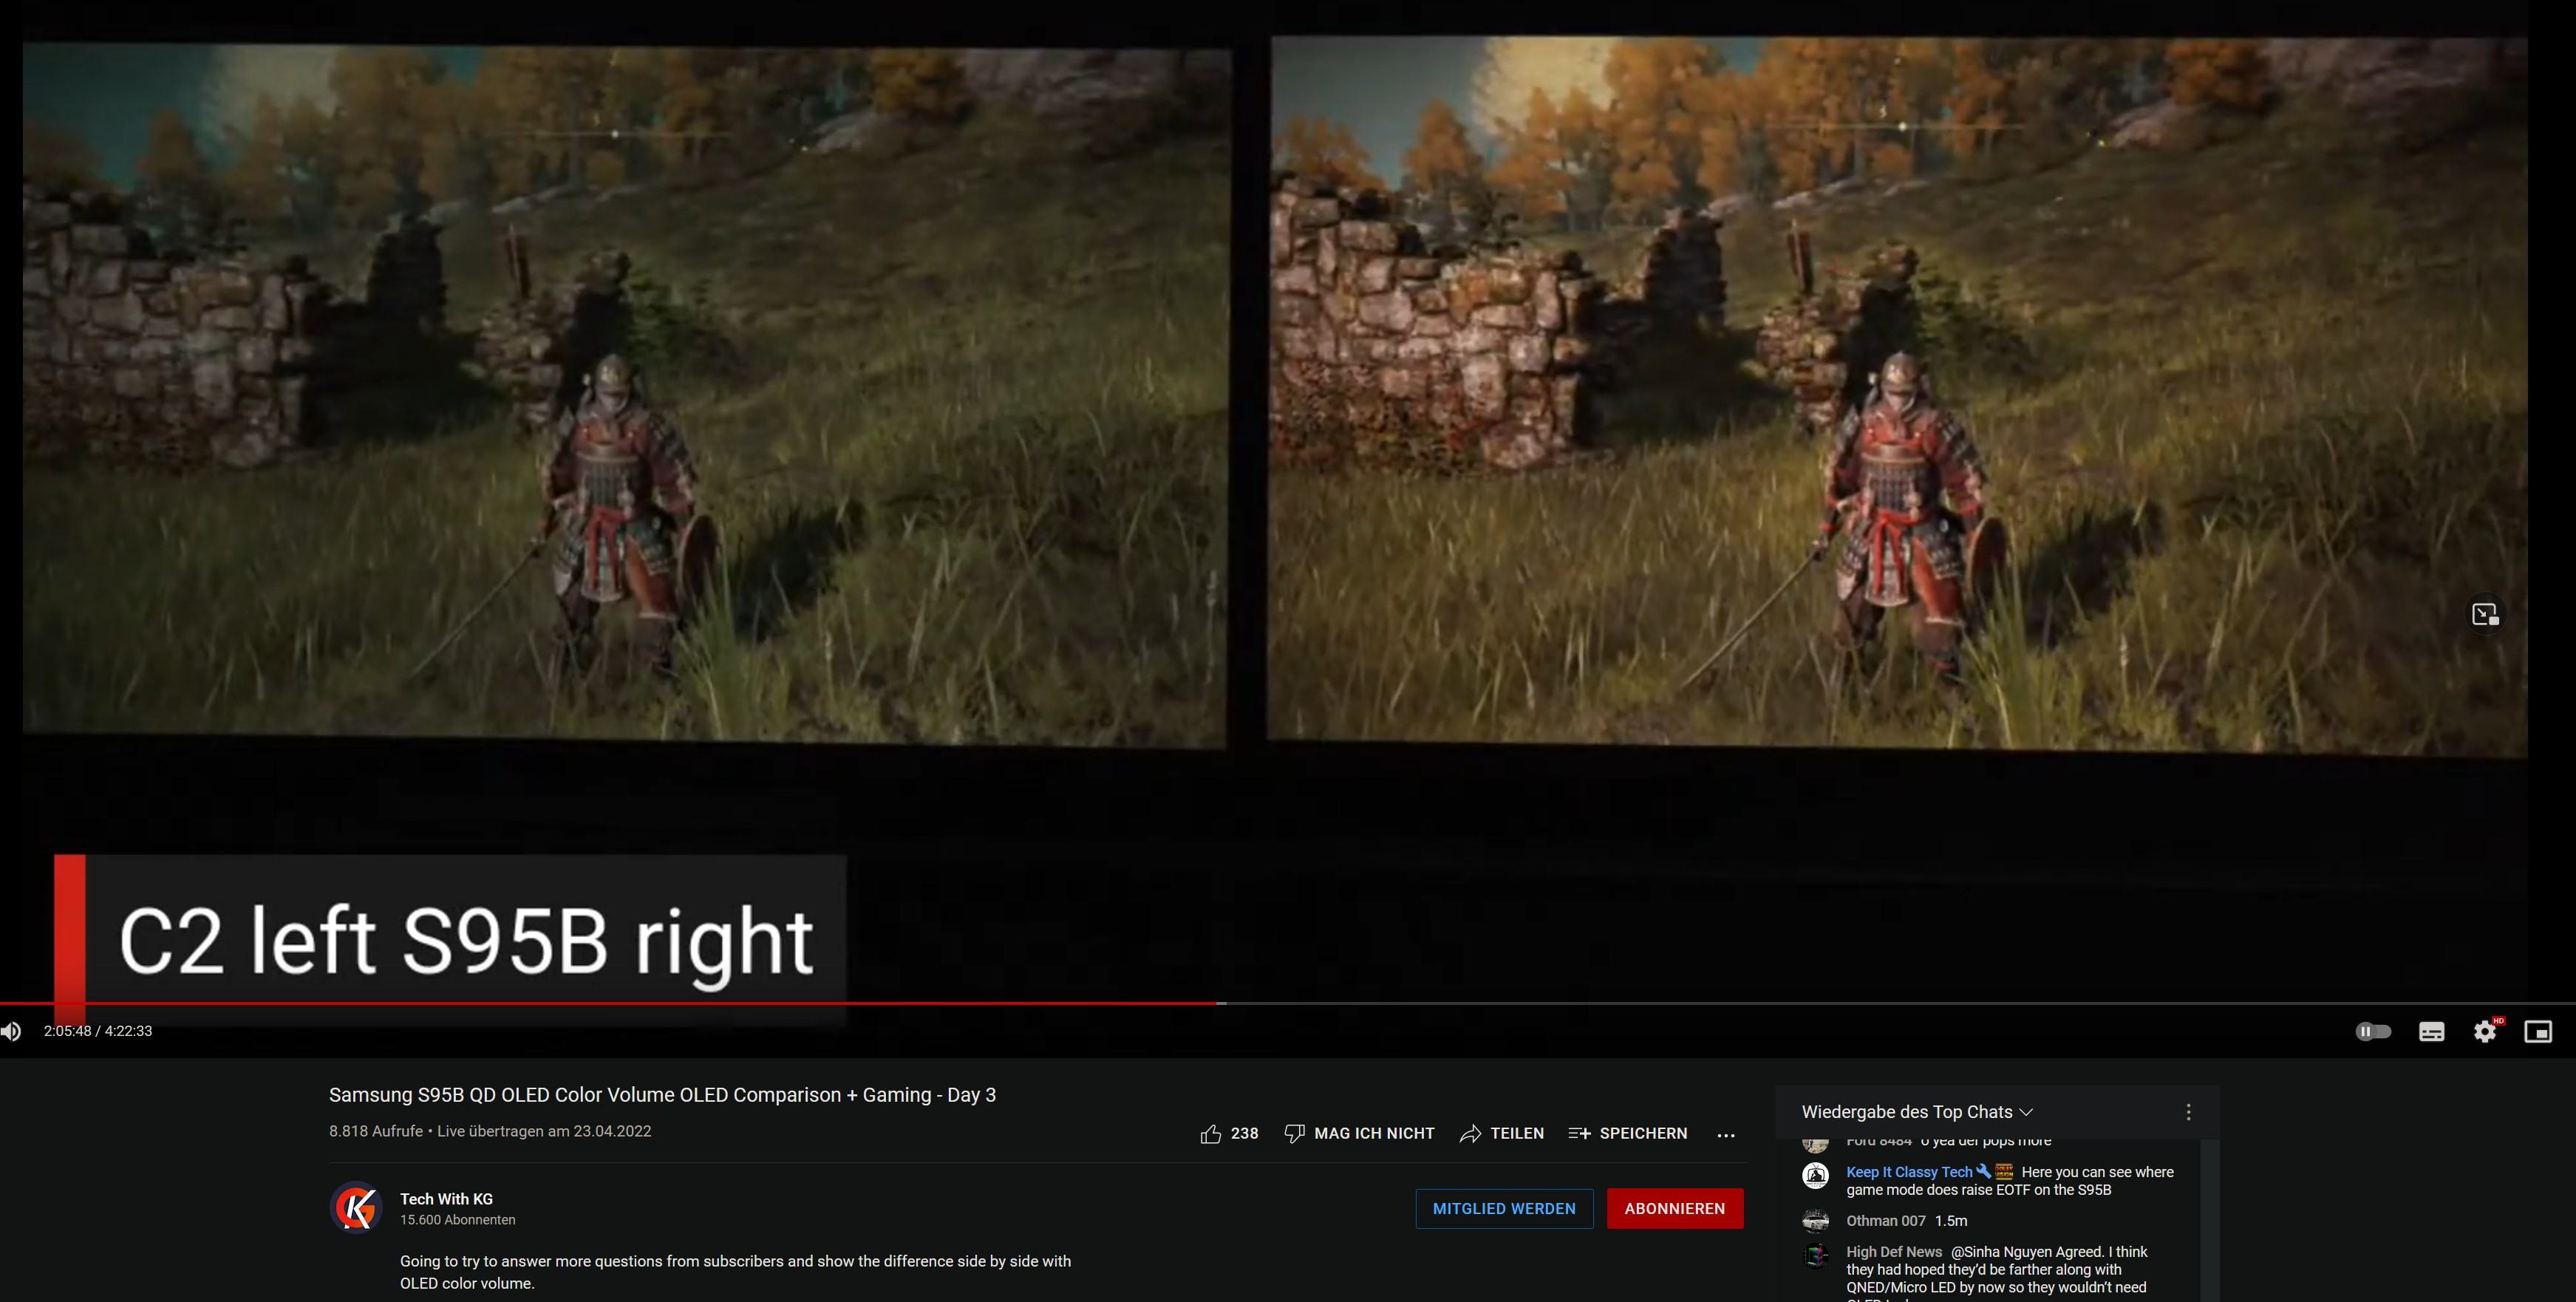Click the Keep It Classy Tech username
Screen dimensions: 2576x1302
(x=1909, y=1172)
